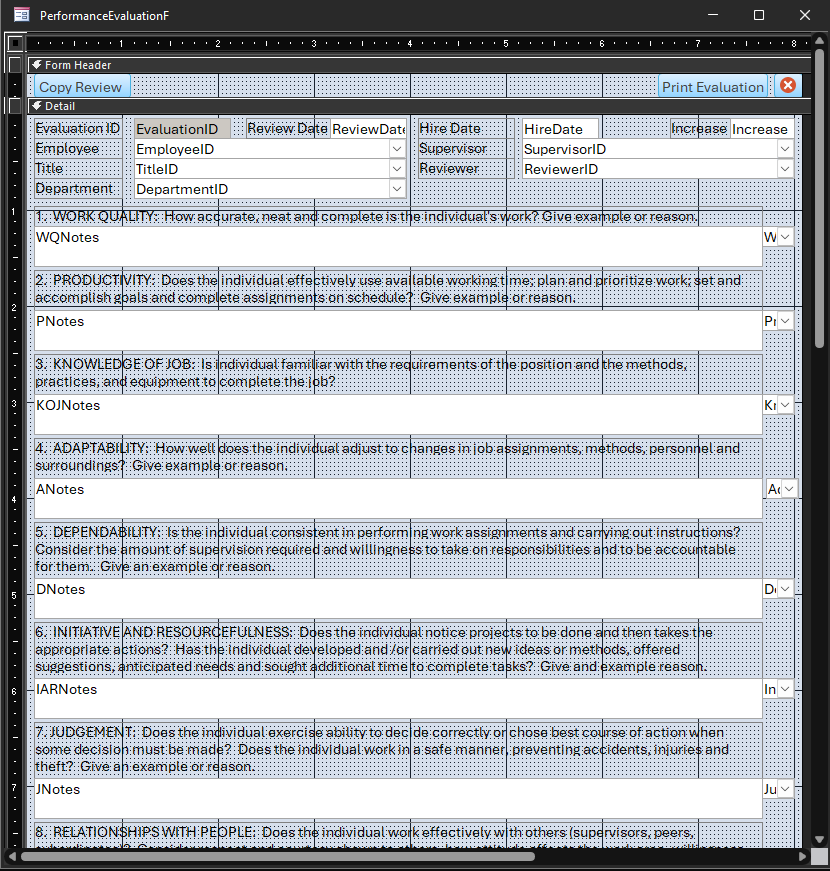
Task: Select the EvaluationID text box
Action: coord(182,129)
